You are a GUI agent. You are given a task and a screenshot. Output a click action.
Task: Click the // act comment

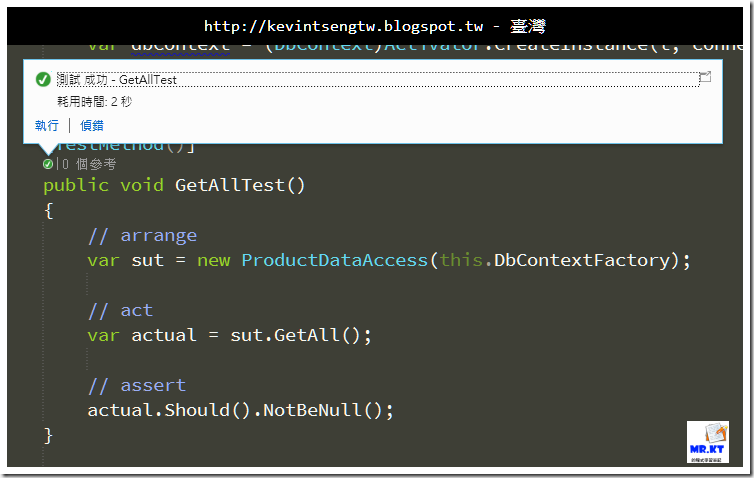click(x=120, y=311)
